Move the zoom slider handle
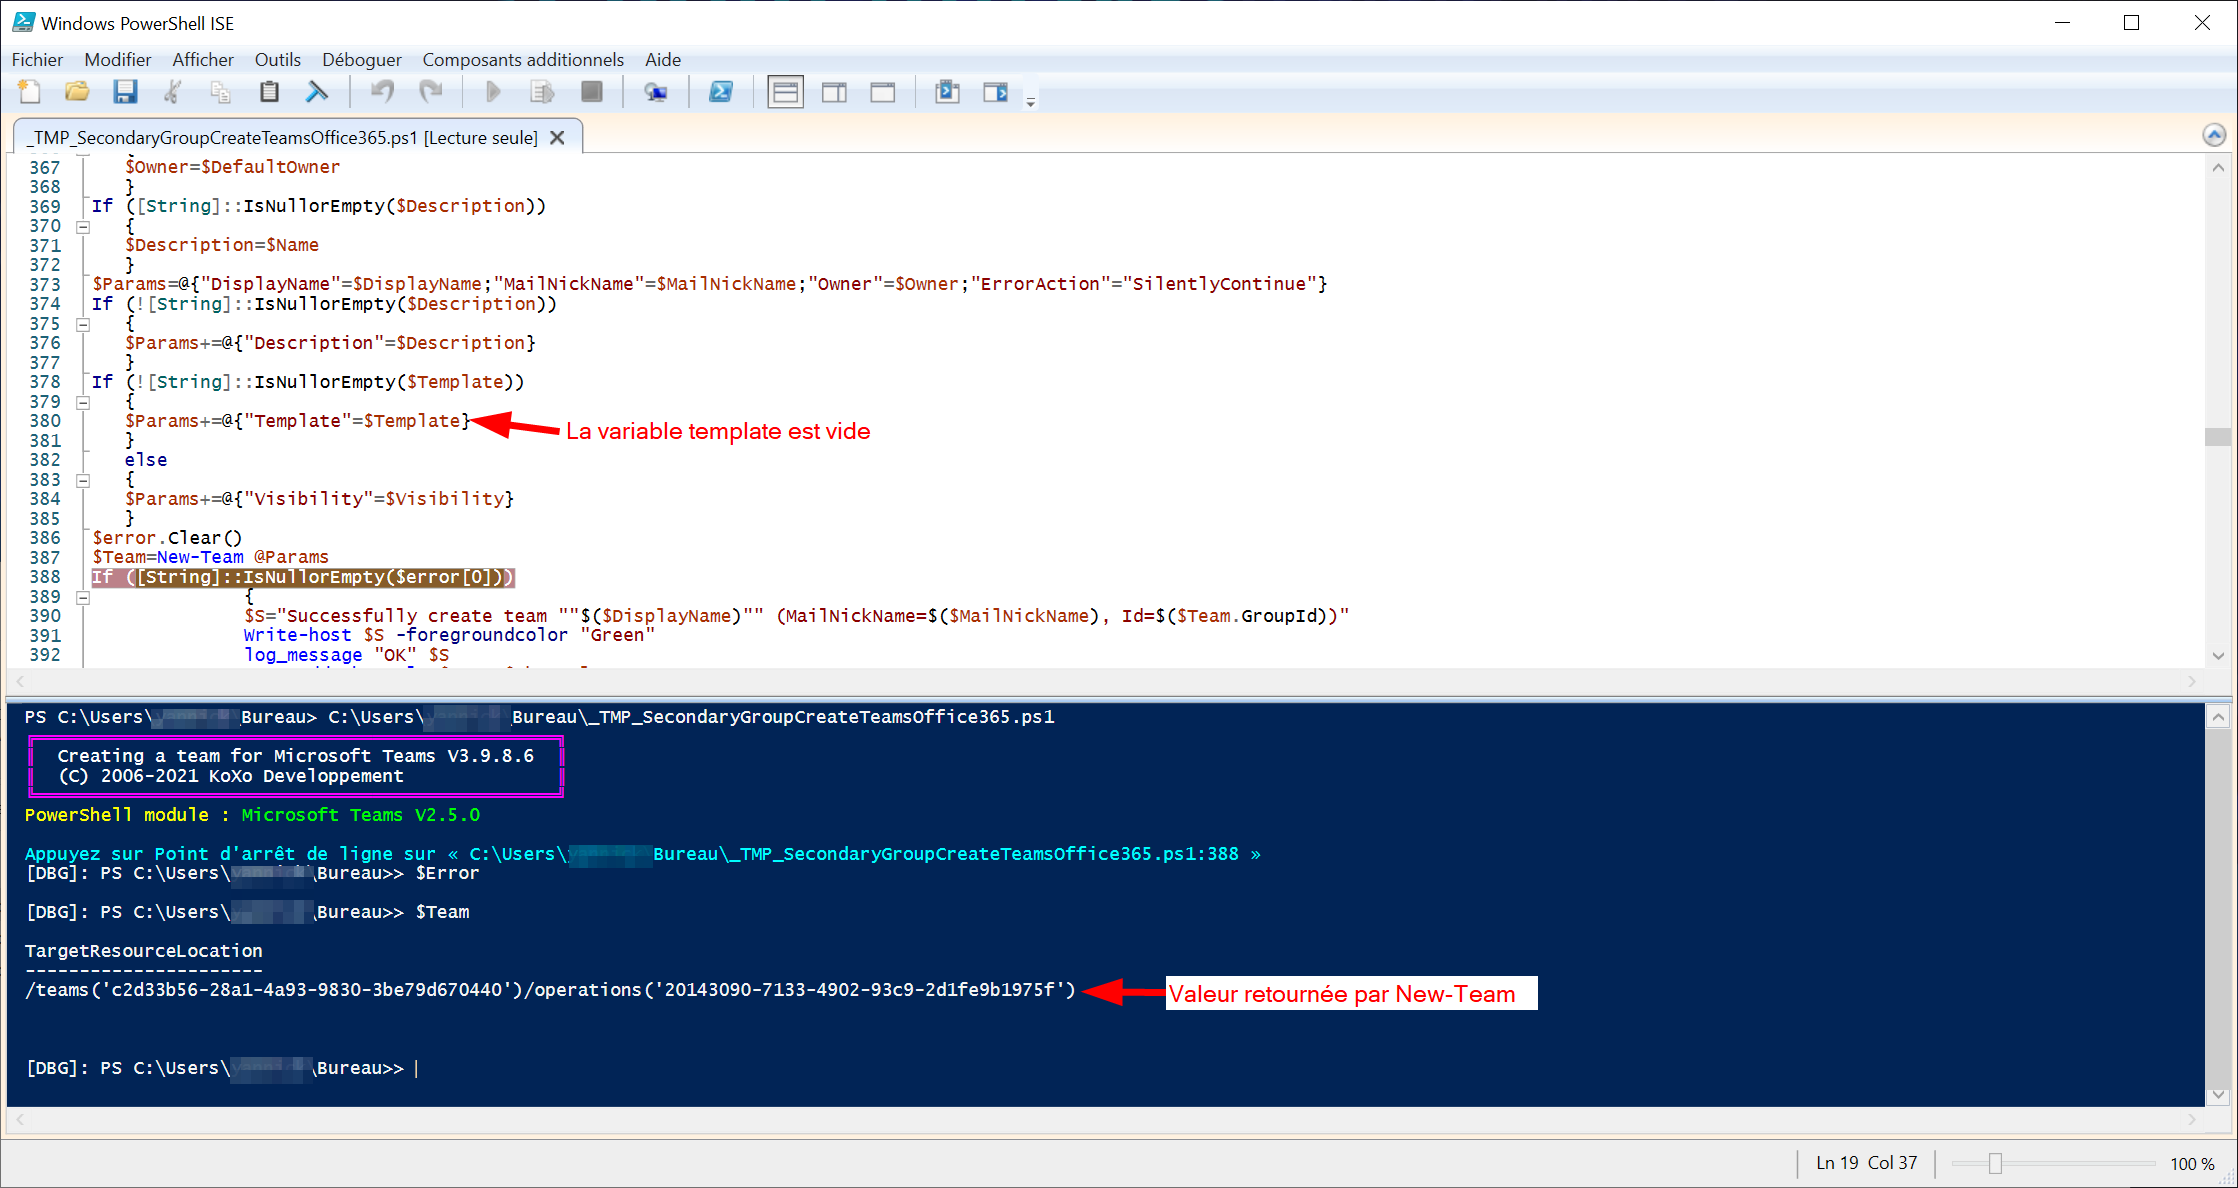 (1995, 1163)
